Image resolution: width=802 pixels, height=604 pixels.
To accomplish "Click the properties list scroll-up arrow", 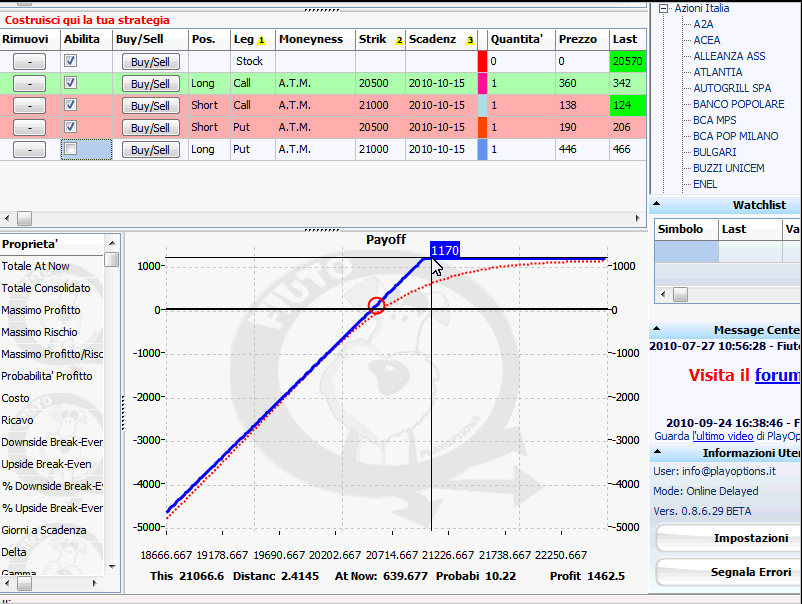I will (x=112, y=243).
